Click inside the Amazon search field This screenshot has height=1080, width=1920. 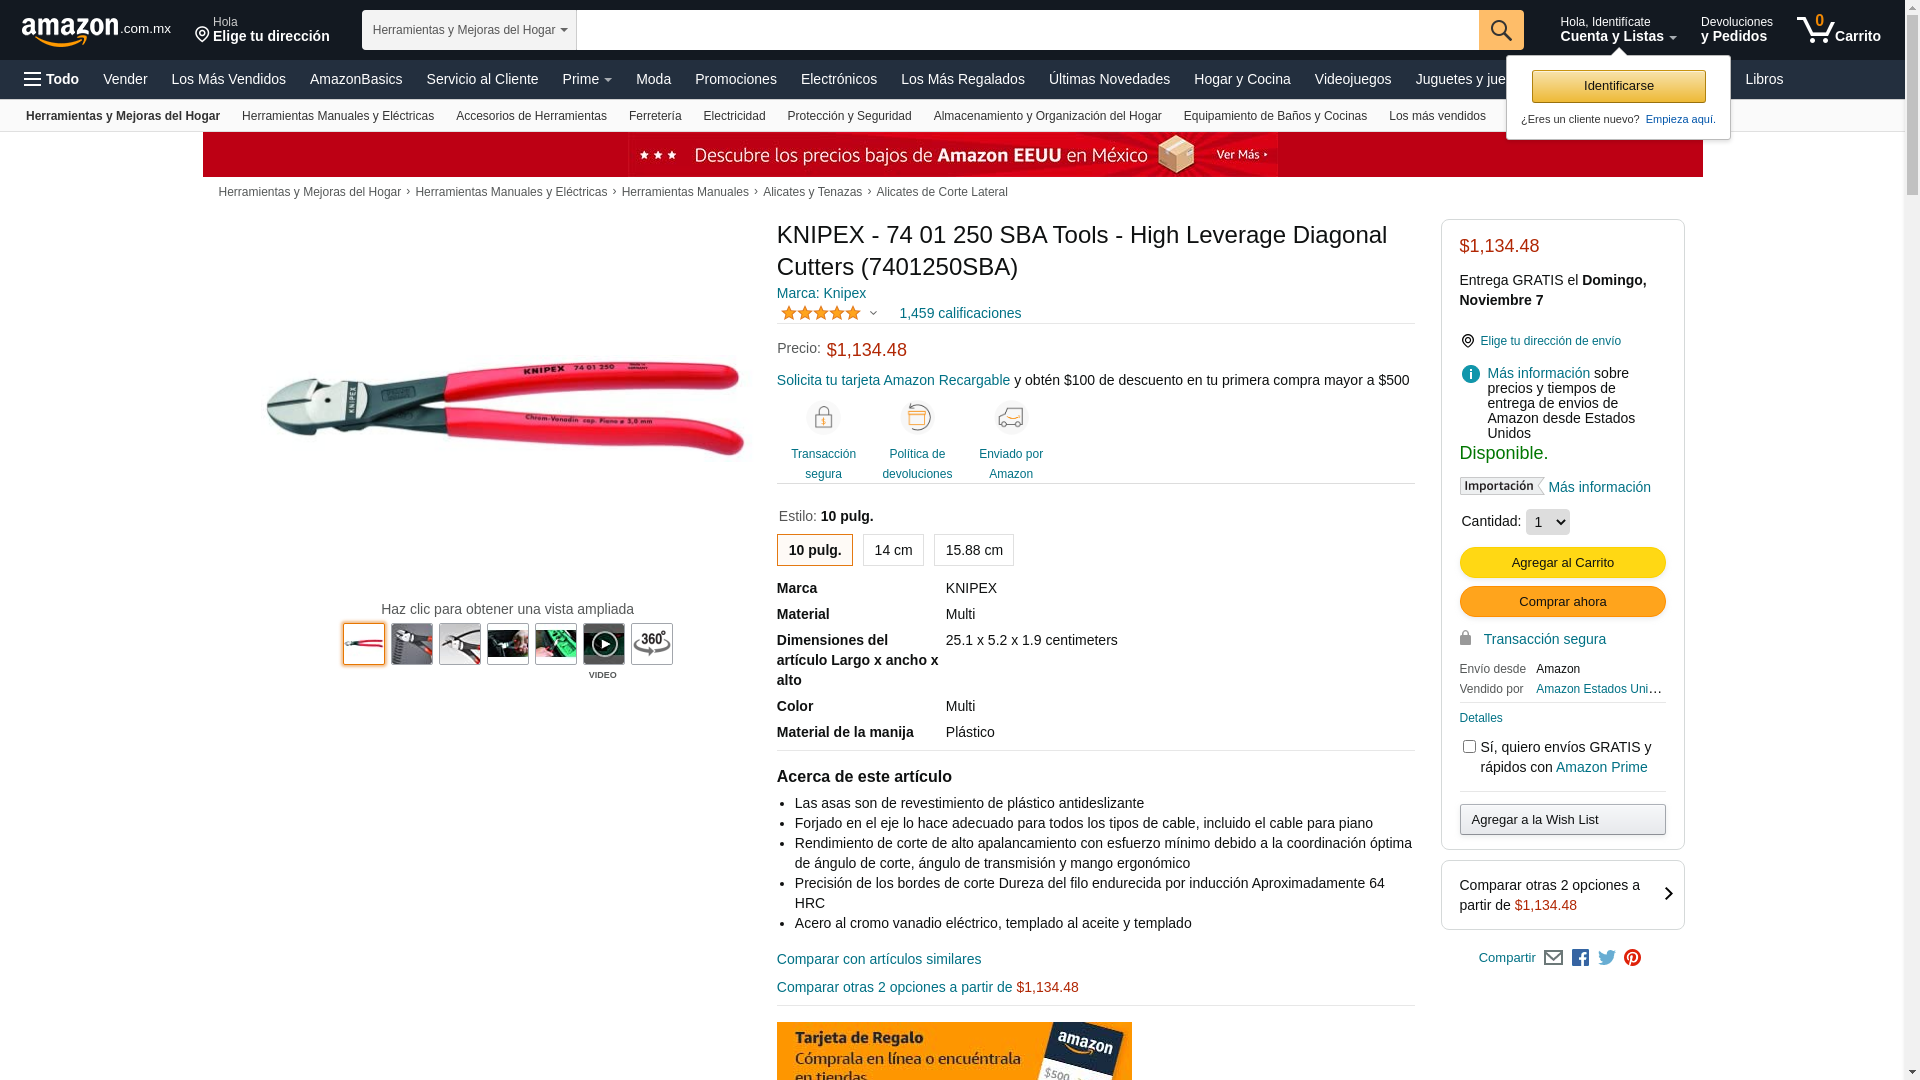(1028, 30)
